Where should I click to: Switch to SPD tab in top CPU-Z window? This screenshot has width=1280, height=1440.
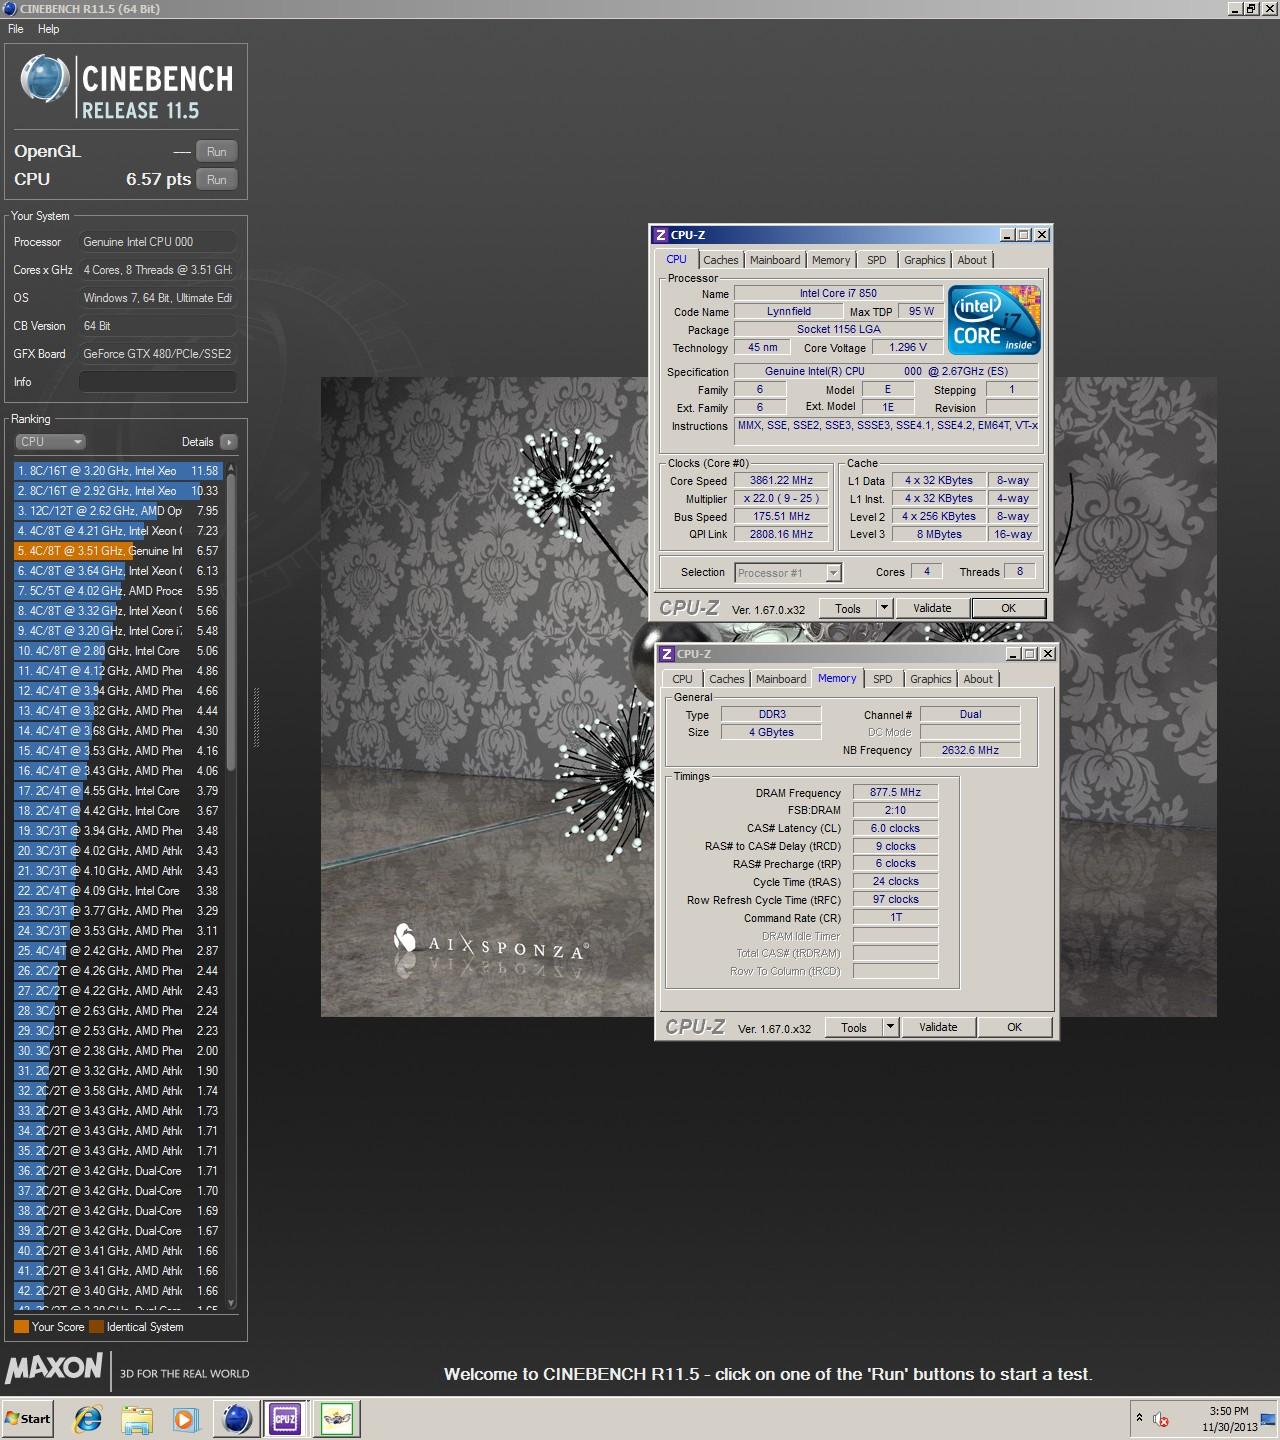(877, 260)
